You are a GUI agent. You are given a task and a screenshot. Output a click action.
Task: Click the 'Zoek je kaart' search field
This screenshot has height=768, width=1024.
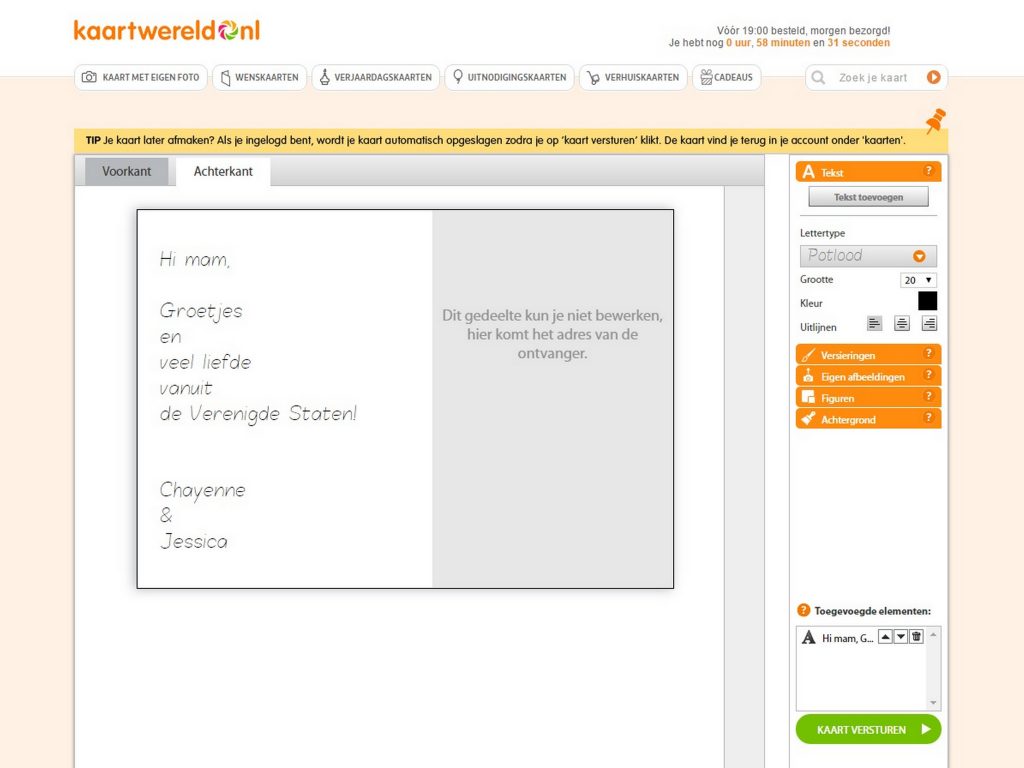[872, 77]
